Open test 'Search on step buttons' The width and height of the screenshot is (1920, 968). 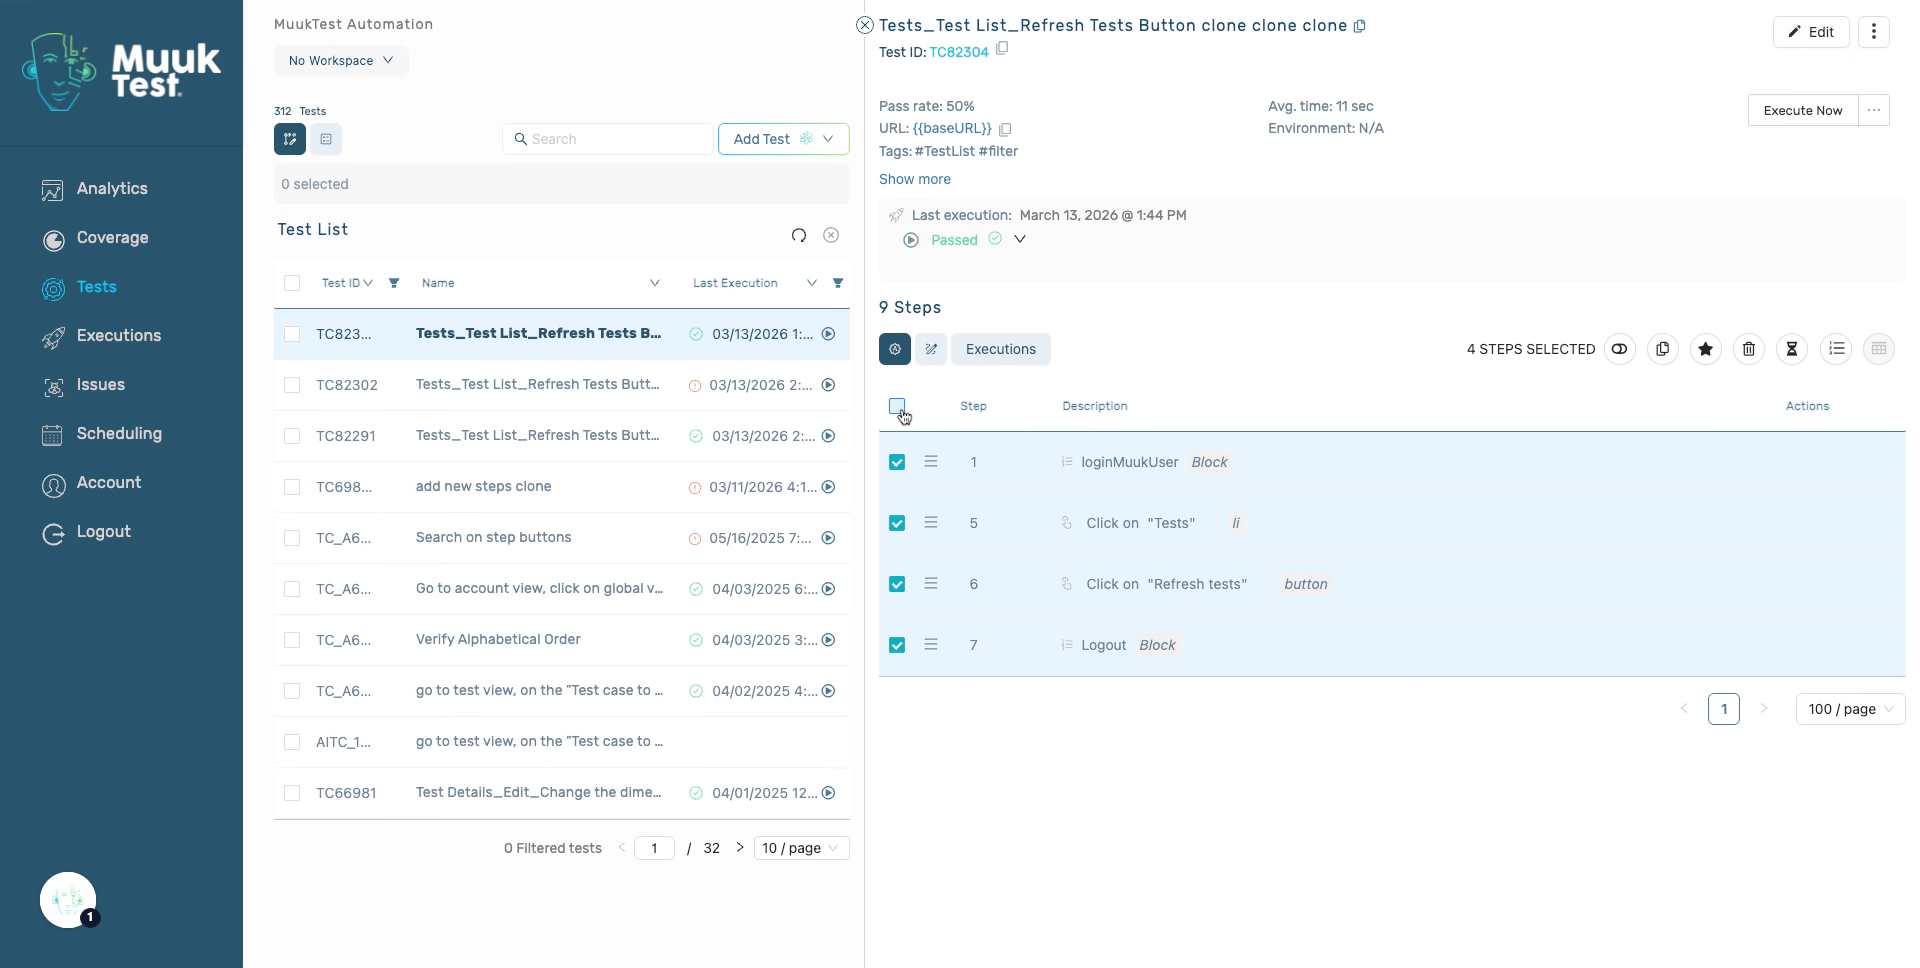(493, 538)
